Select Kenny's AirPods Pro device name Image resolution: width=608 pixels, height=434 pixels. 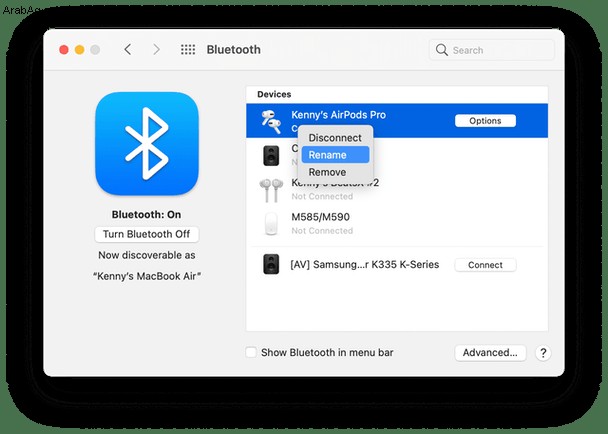(339, 115)
